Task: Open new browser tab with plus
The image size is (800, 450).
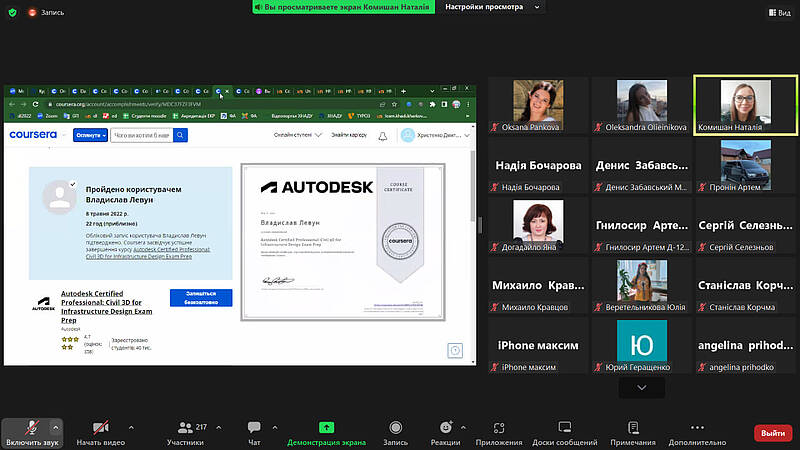Action: [x=404, y=91]
